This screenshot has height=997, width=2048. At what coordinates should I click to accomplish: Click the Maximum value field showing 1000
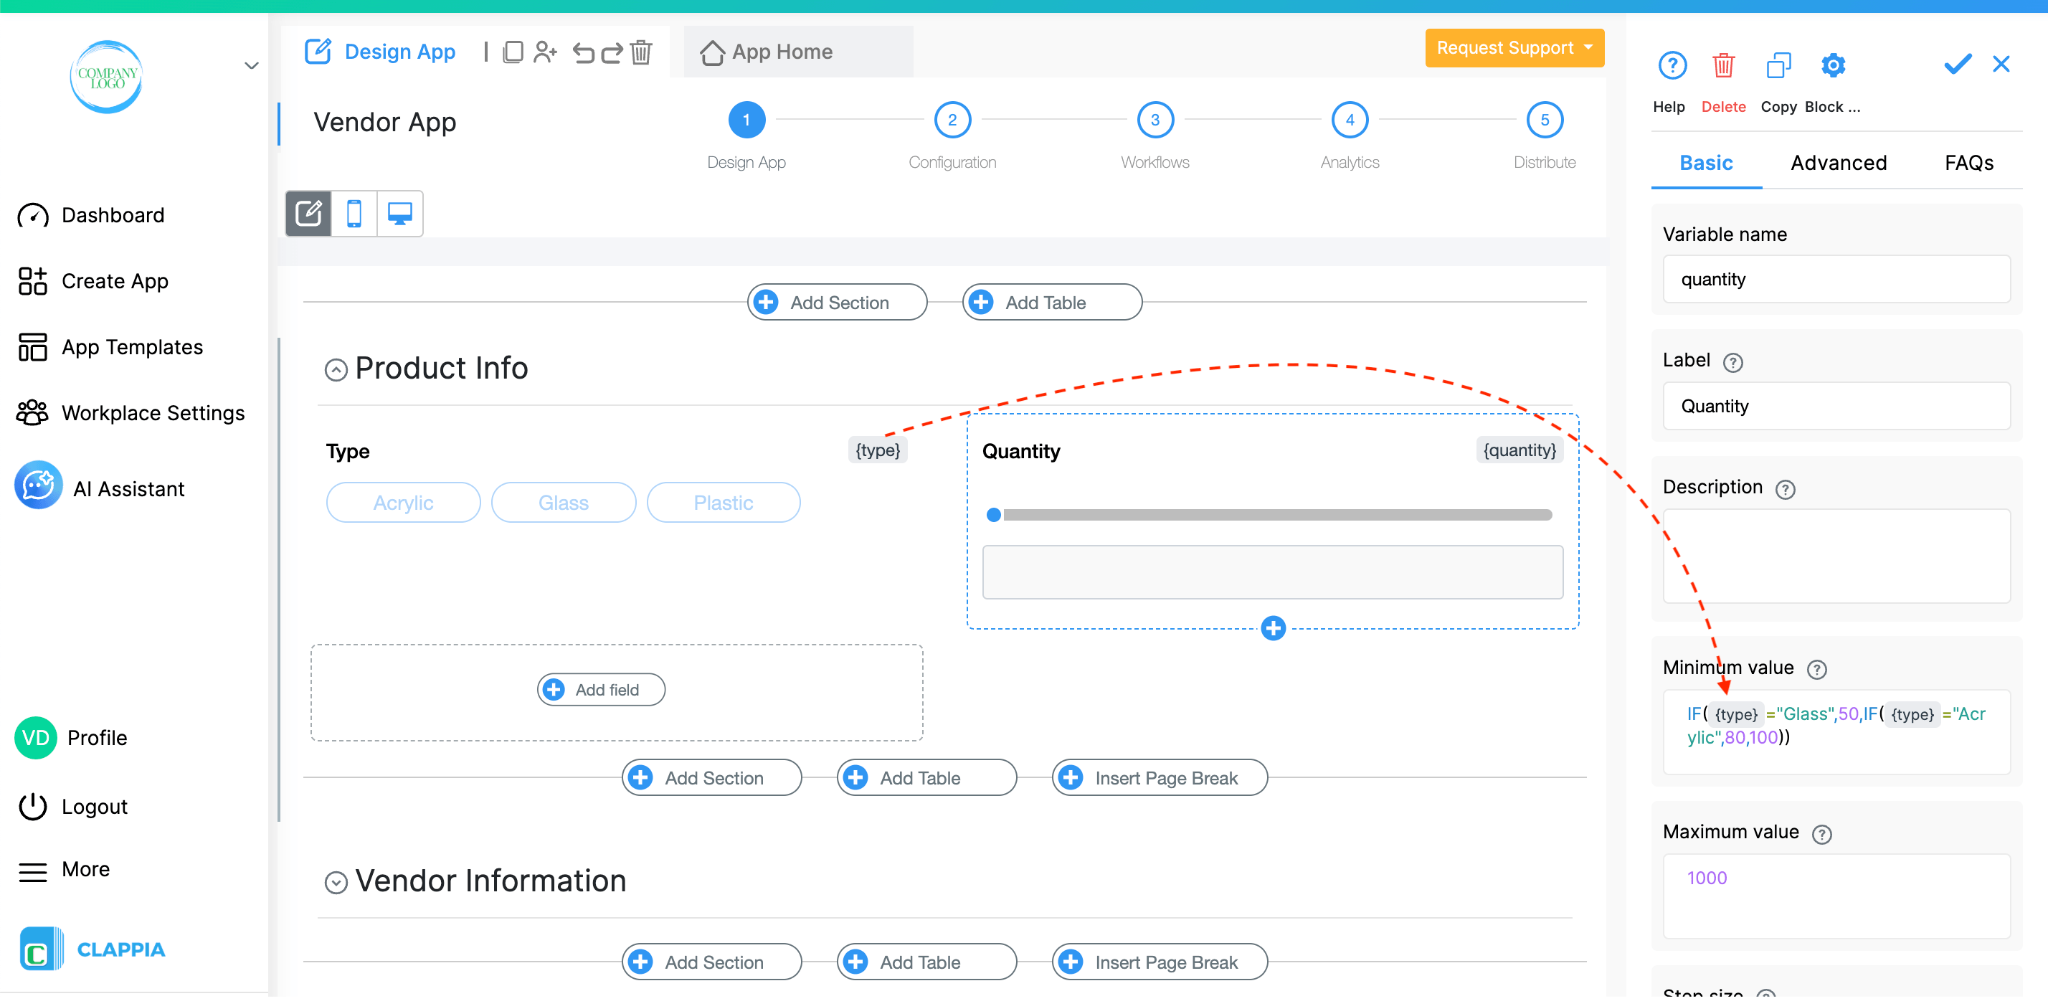pos(1836,896)
